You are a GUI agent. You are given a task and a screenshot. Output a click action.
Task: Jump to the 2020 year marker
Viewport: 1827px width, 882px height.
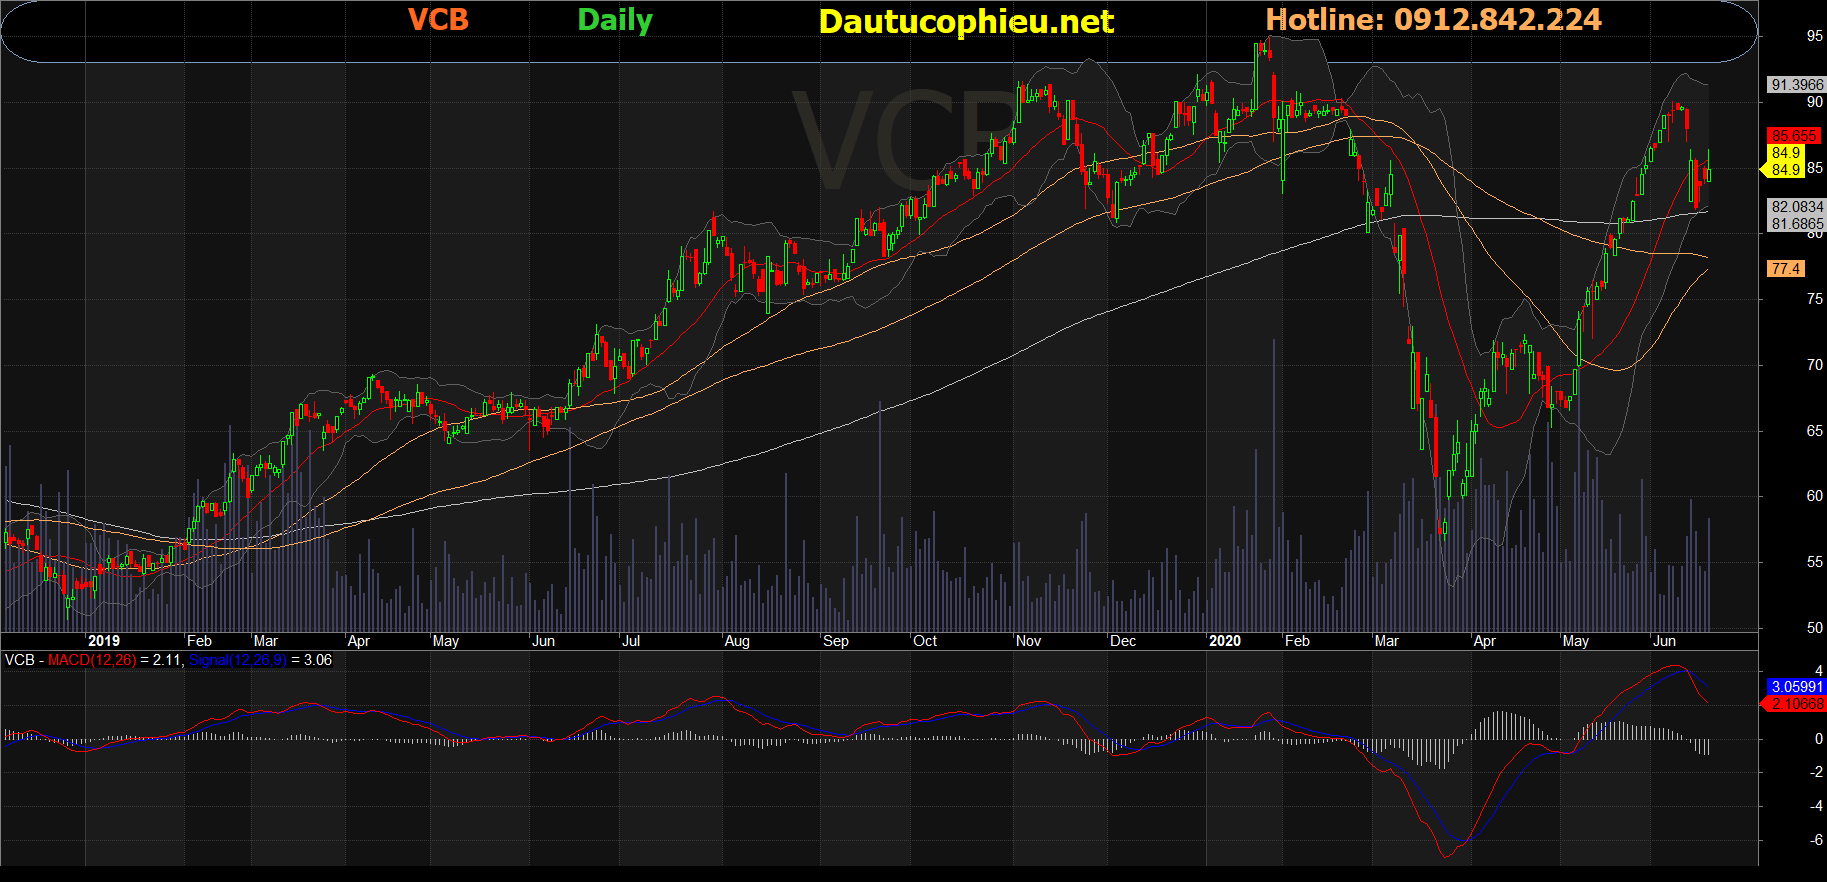tap(1224, 641)
